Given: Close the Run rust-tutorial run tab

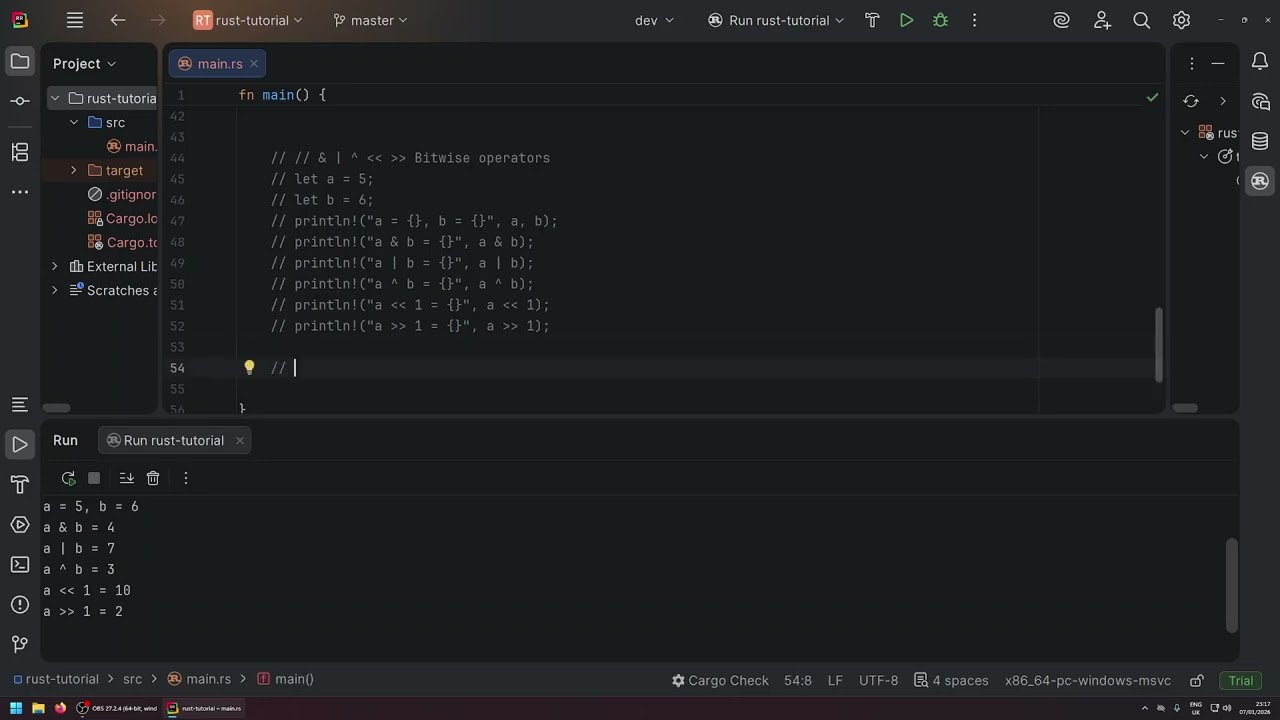Looking at the screenshot, I should click(239, 440).
